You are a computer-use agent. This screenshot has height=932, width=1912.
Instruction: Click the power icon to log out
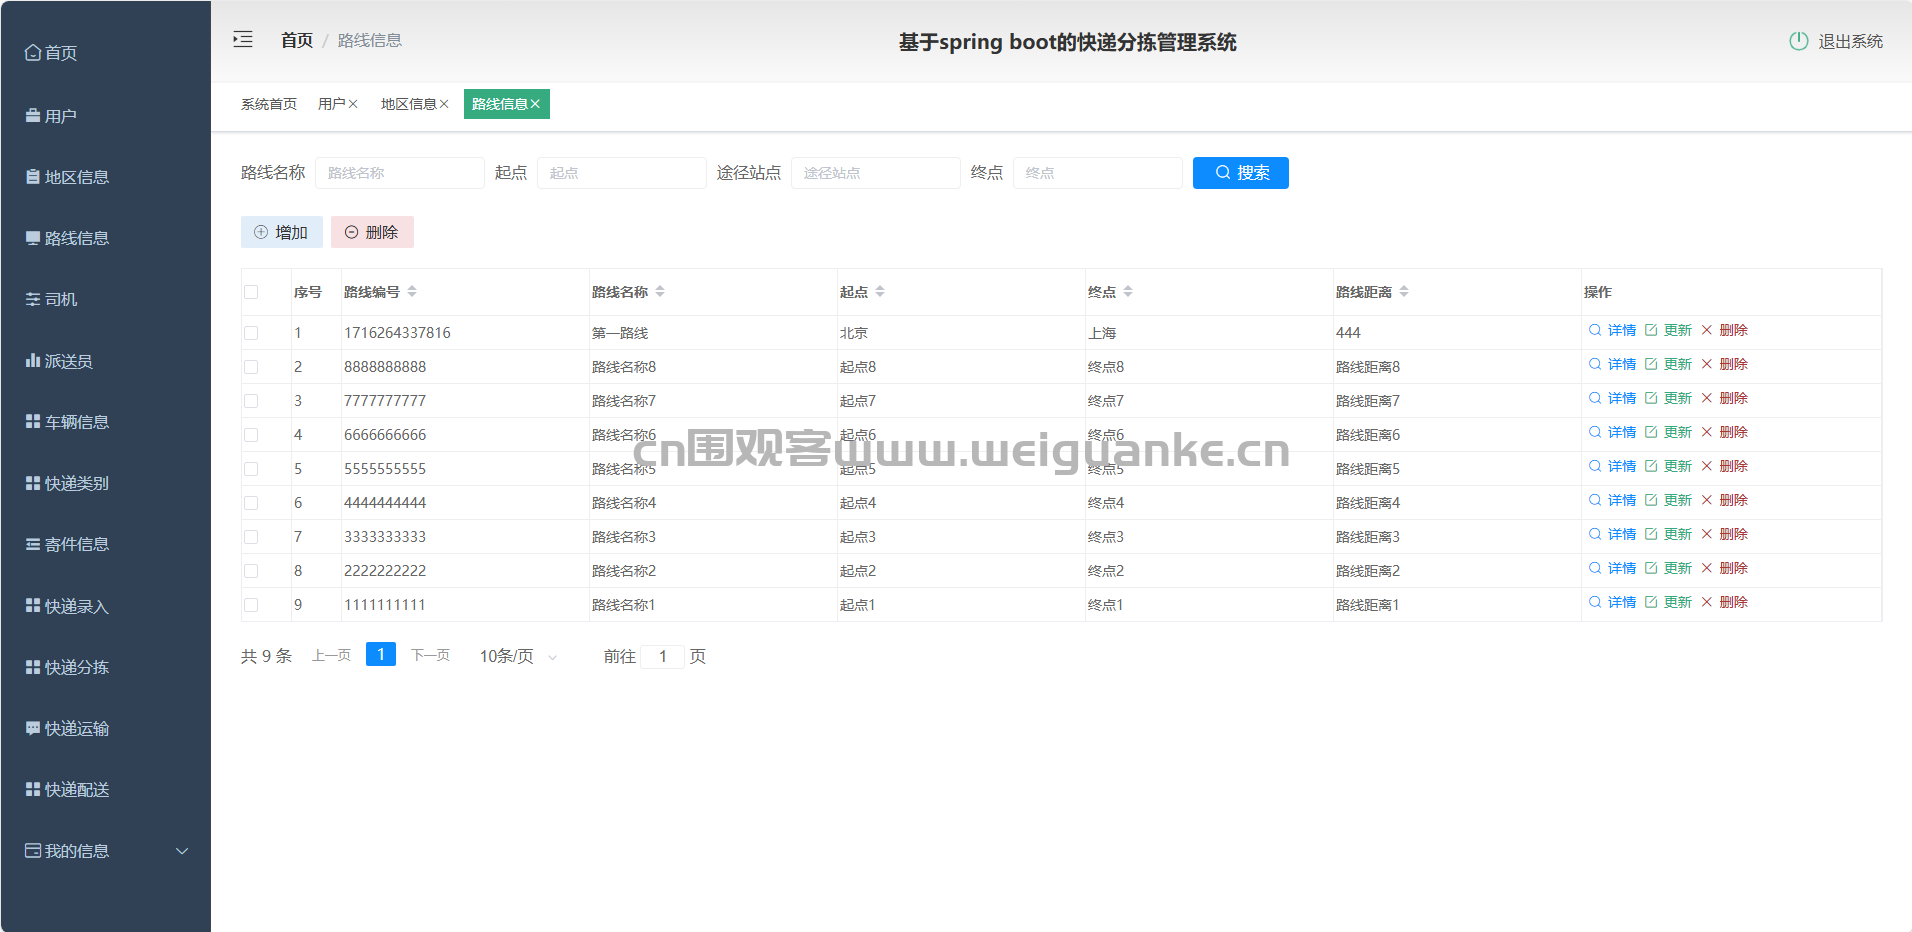(x=1798, y=41)
